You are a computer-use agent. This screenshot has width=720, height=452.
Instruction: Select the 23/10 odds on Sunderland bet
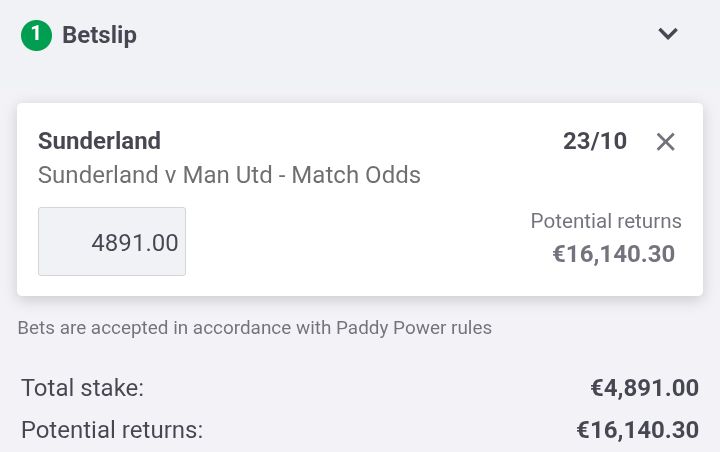coord(595,141)
